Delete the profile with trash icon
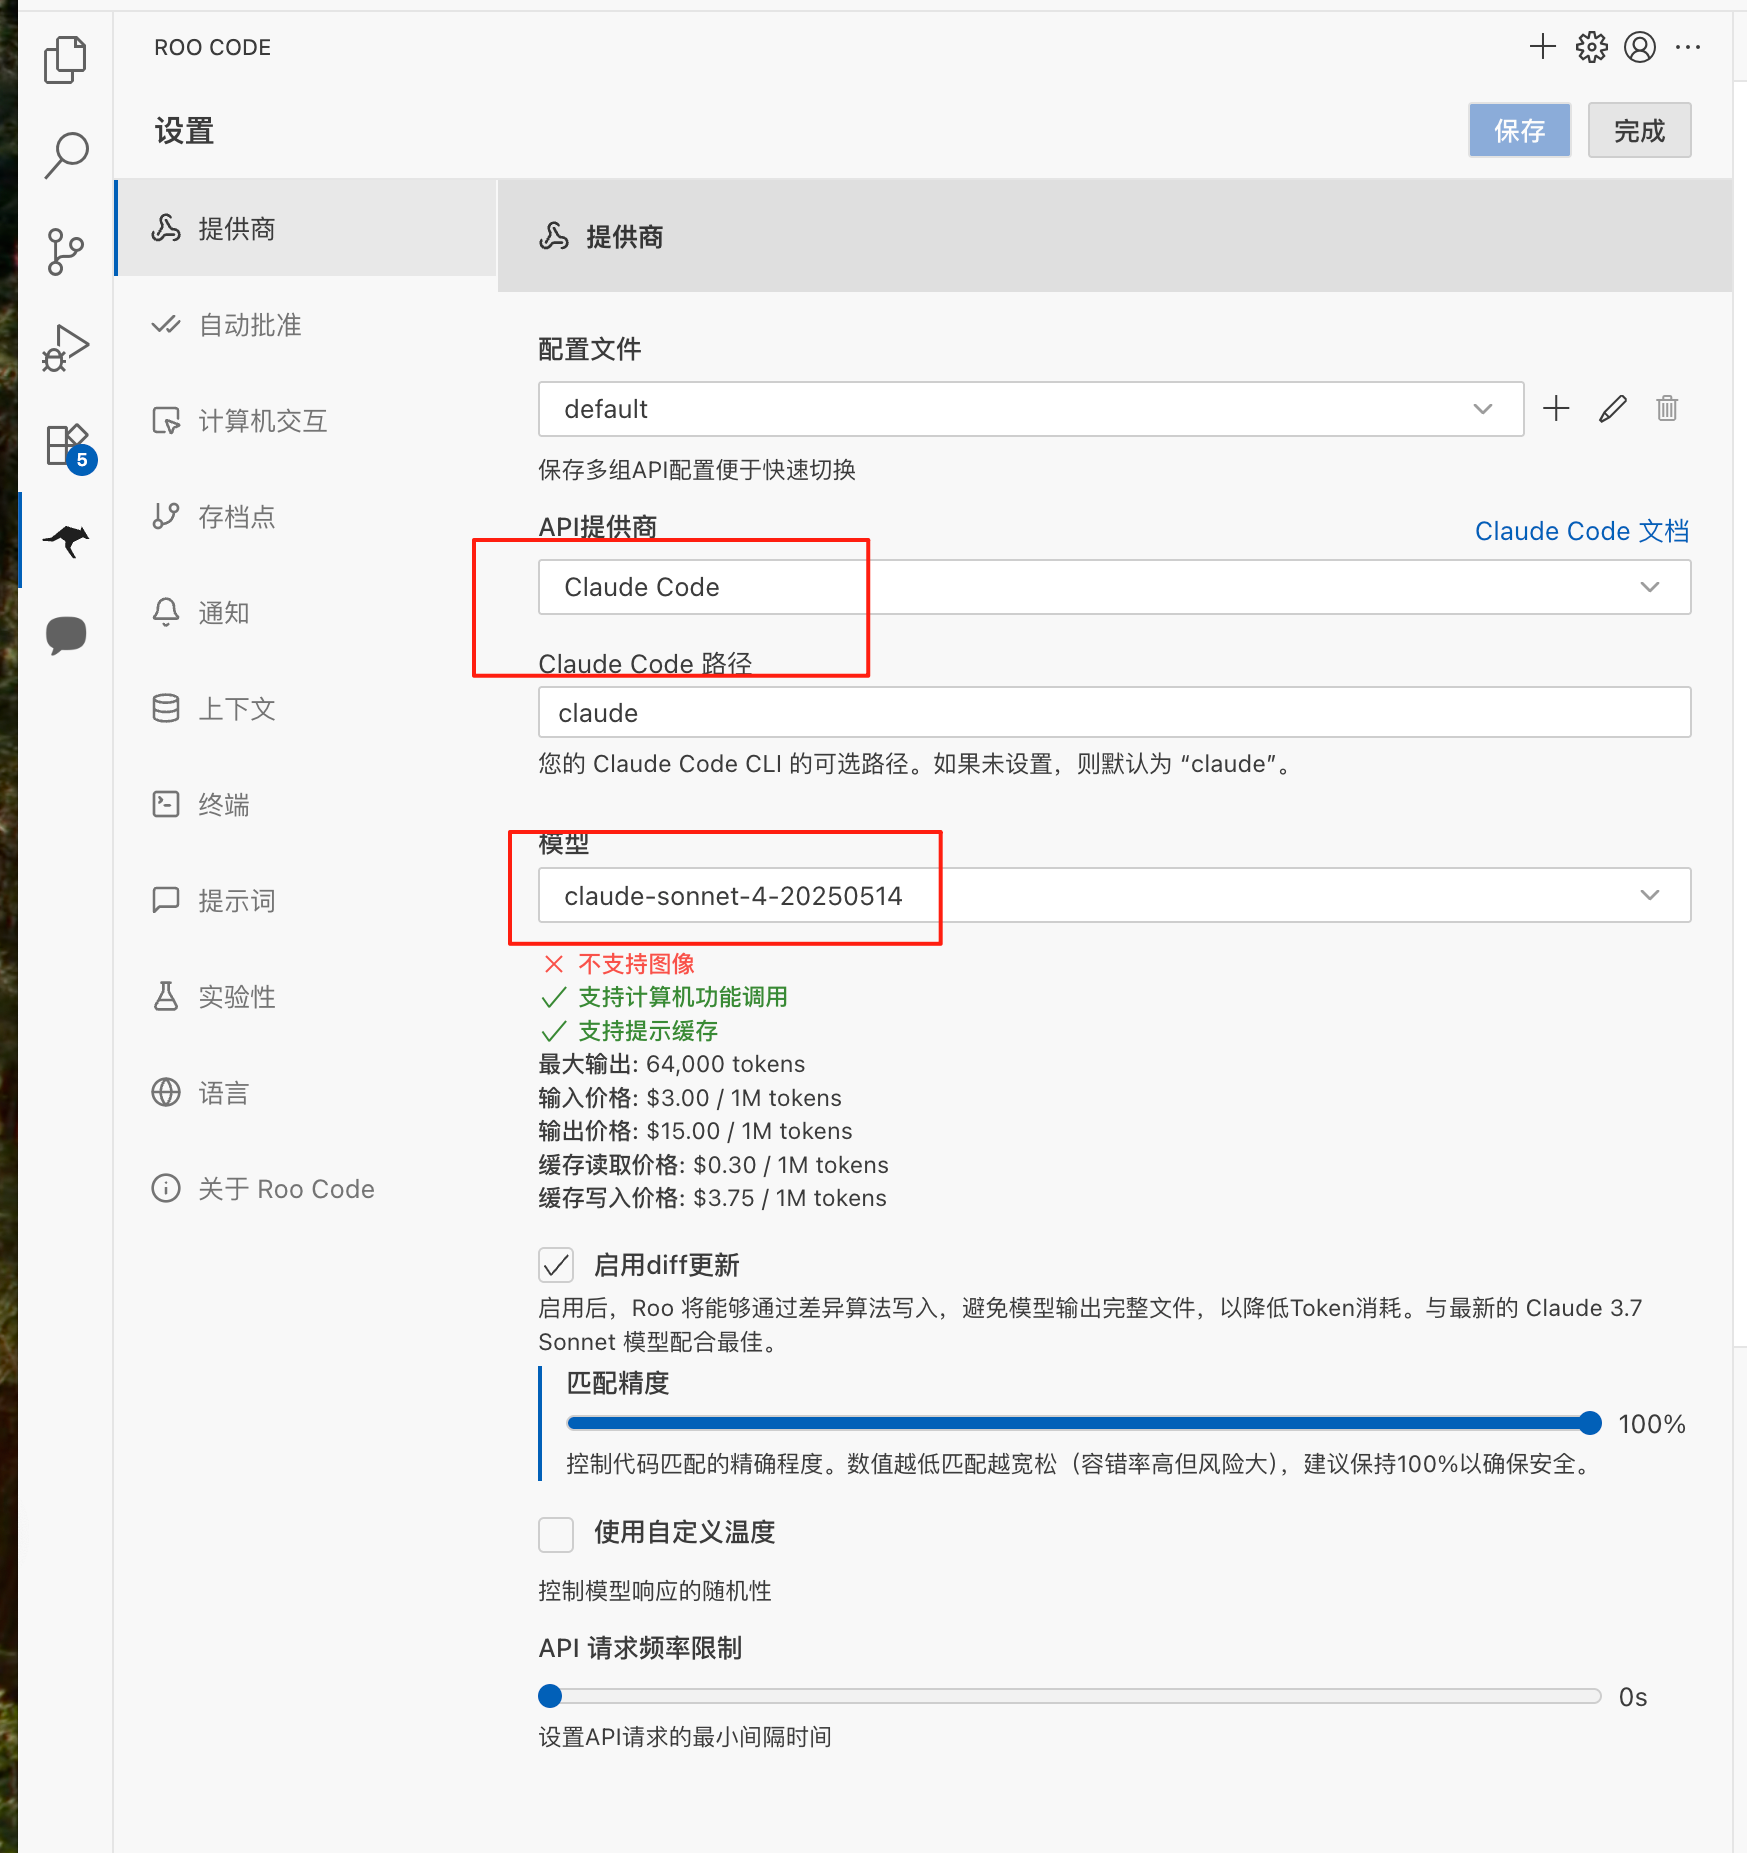The width and height of the screenshot is (1748, 1854). pos(1667,408)
